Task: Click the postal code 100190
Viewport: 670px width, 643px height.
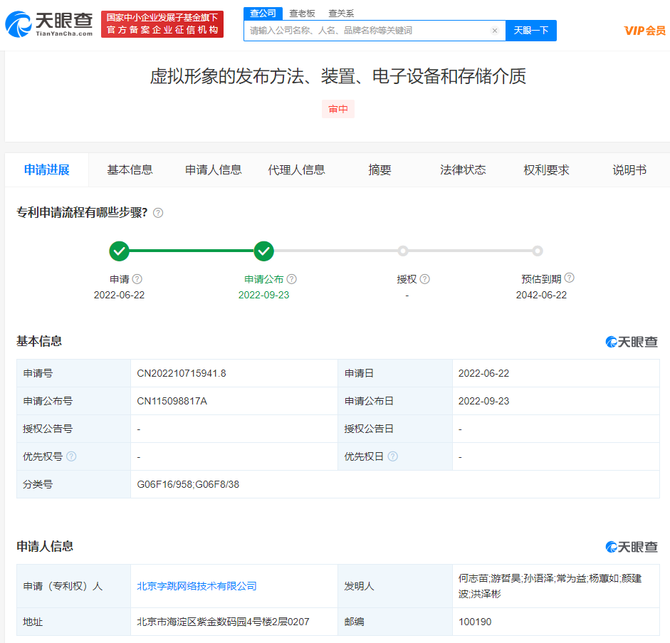Action: pyautogui.click(x=475, y=622)
